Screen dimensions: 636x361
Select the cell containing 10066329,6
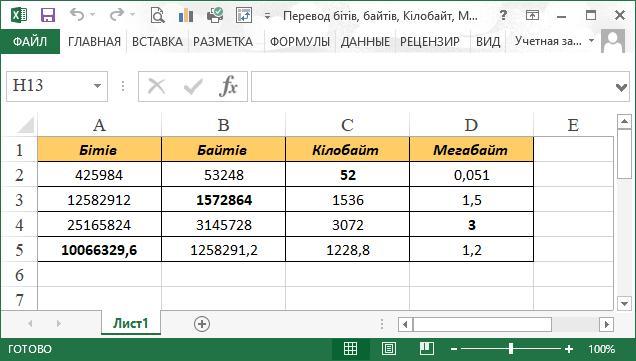pos(99,249)
